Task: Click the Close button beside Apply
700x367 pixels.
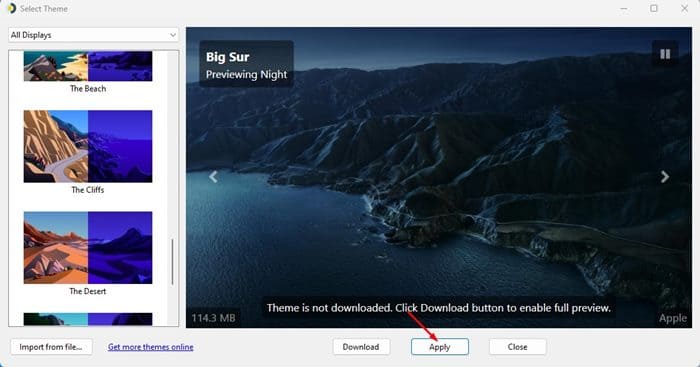Action: click(517, 347)
